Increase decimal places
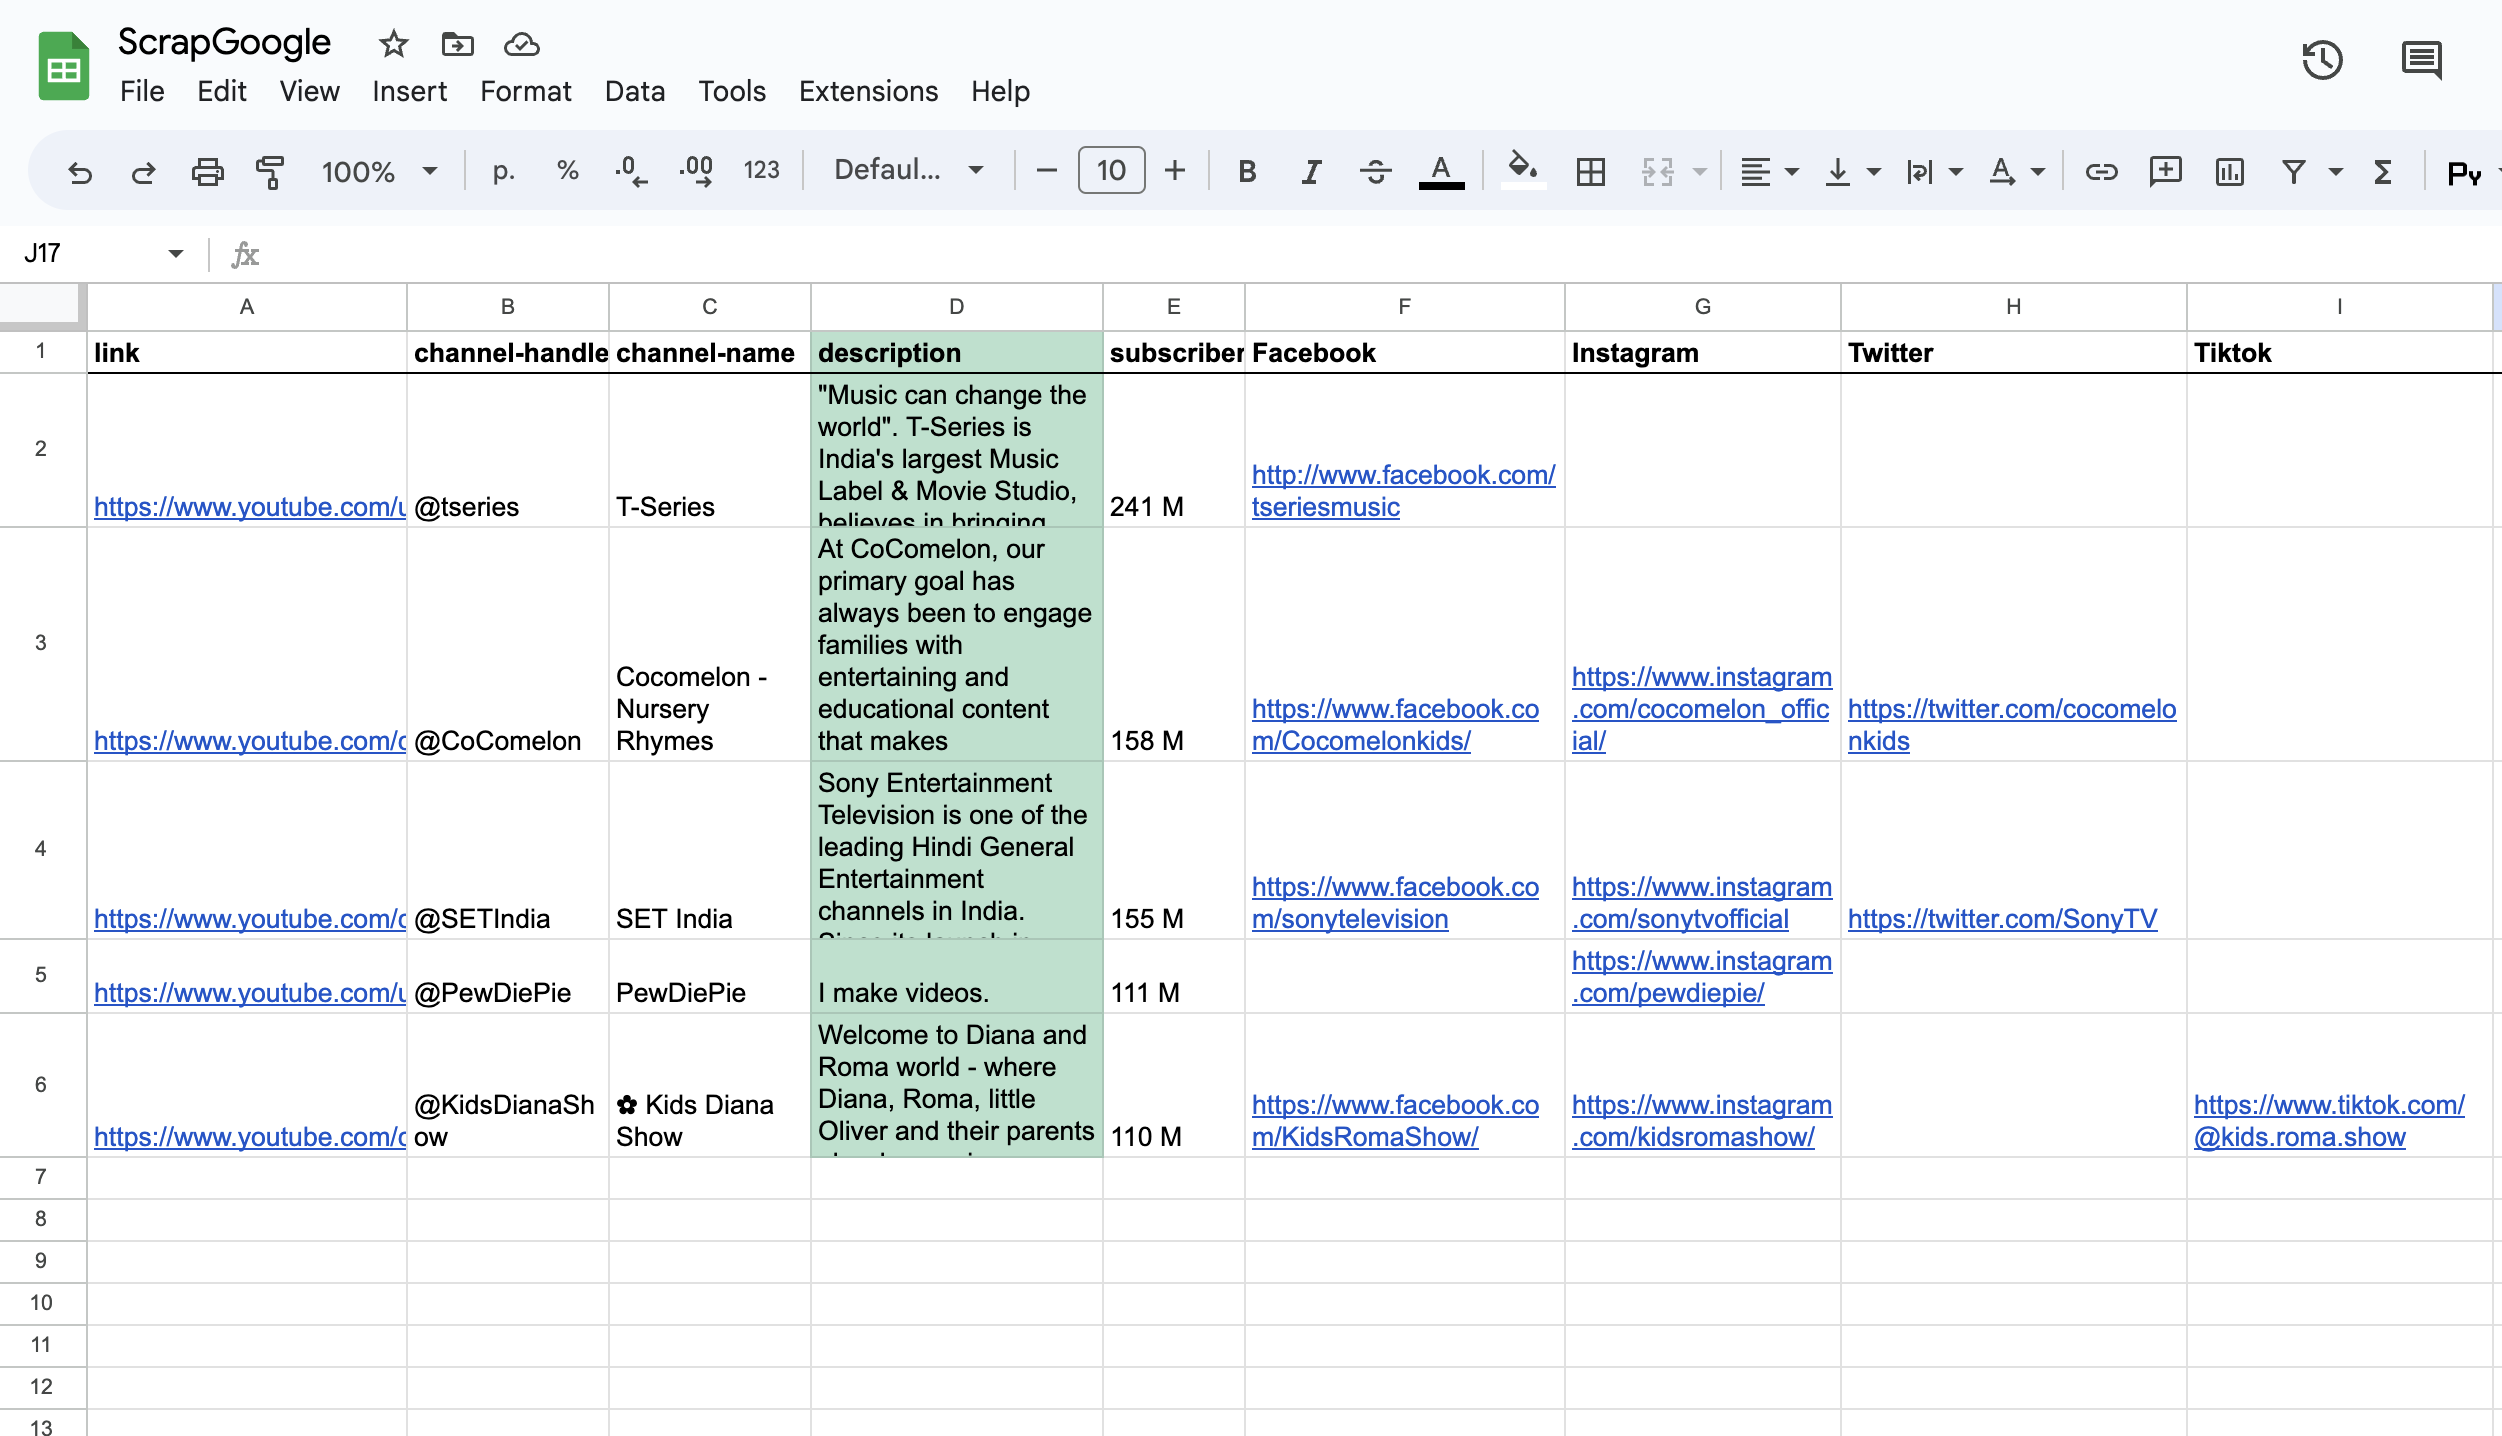 (696, 172)
